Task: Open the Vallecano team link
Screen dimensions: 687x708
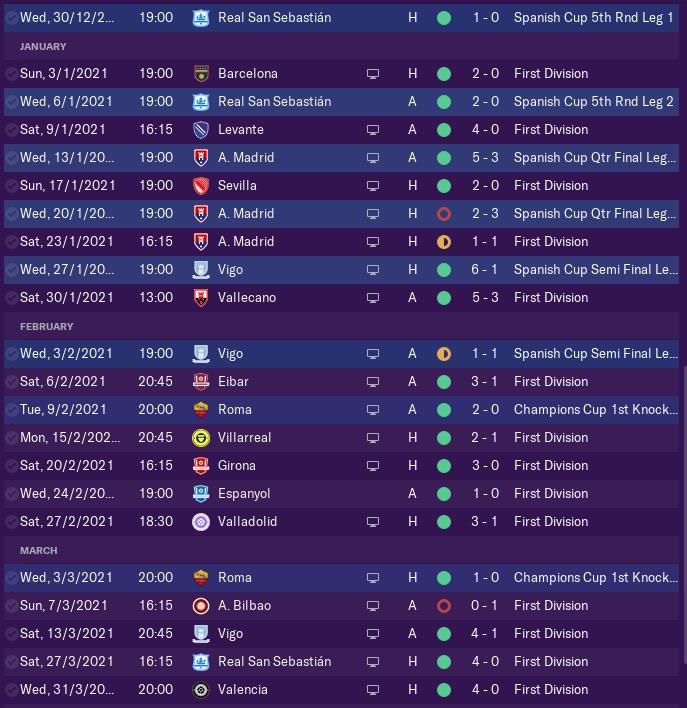Action: pos(247,298)
